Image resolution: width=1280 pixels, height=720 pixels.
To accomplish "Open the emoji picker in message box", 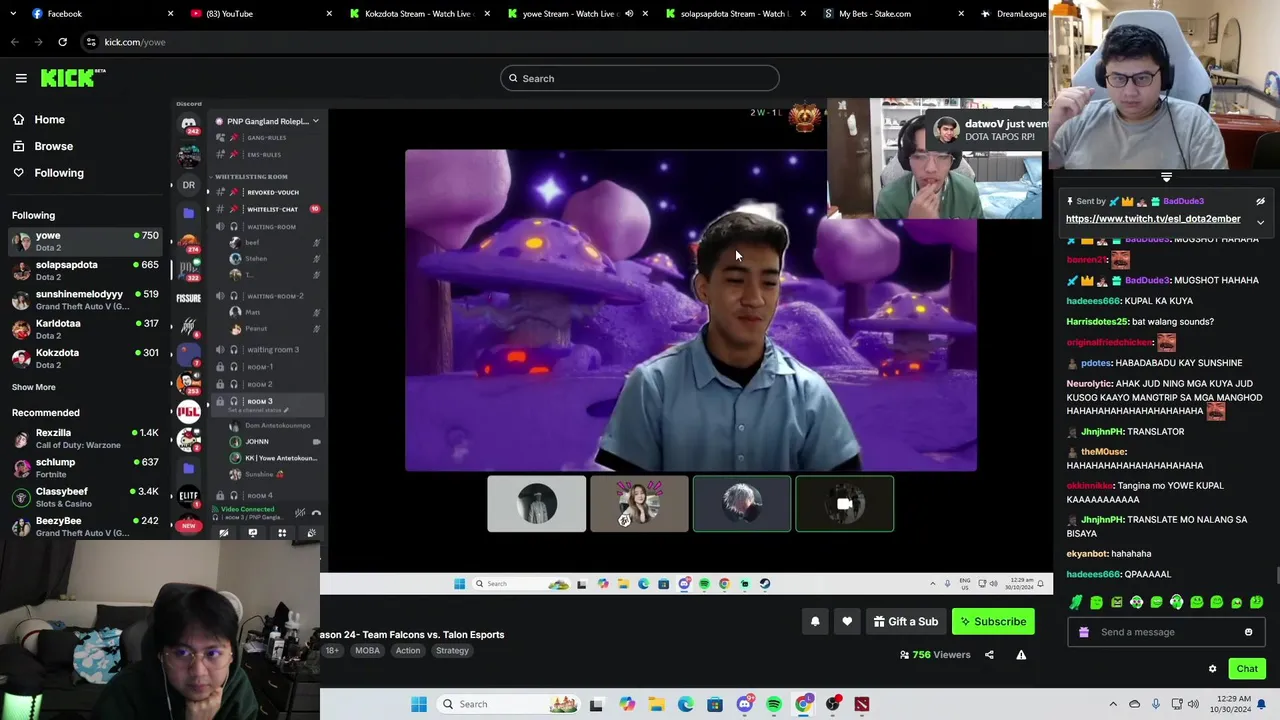I will point(1248,632).
